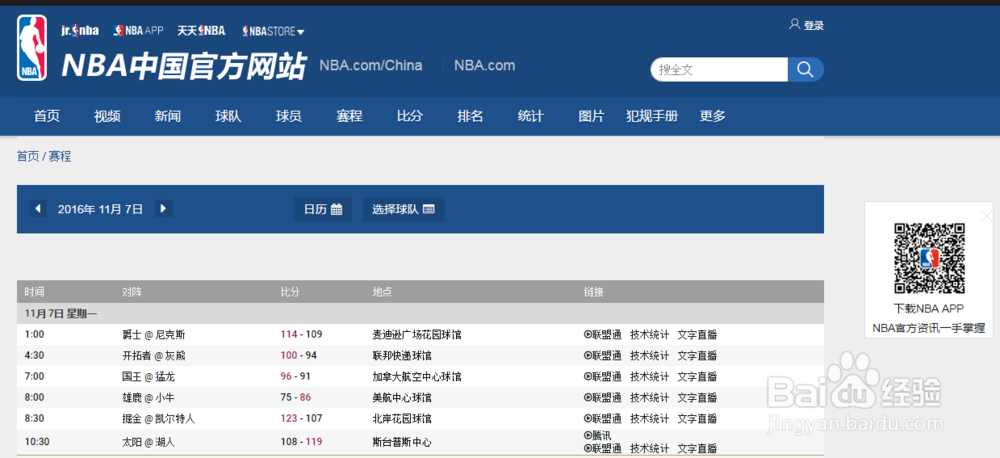Open the 视频 menu item
Screen dimensions: 1000x458
point(107,116)
